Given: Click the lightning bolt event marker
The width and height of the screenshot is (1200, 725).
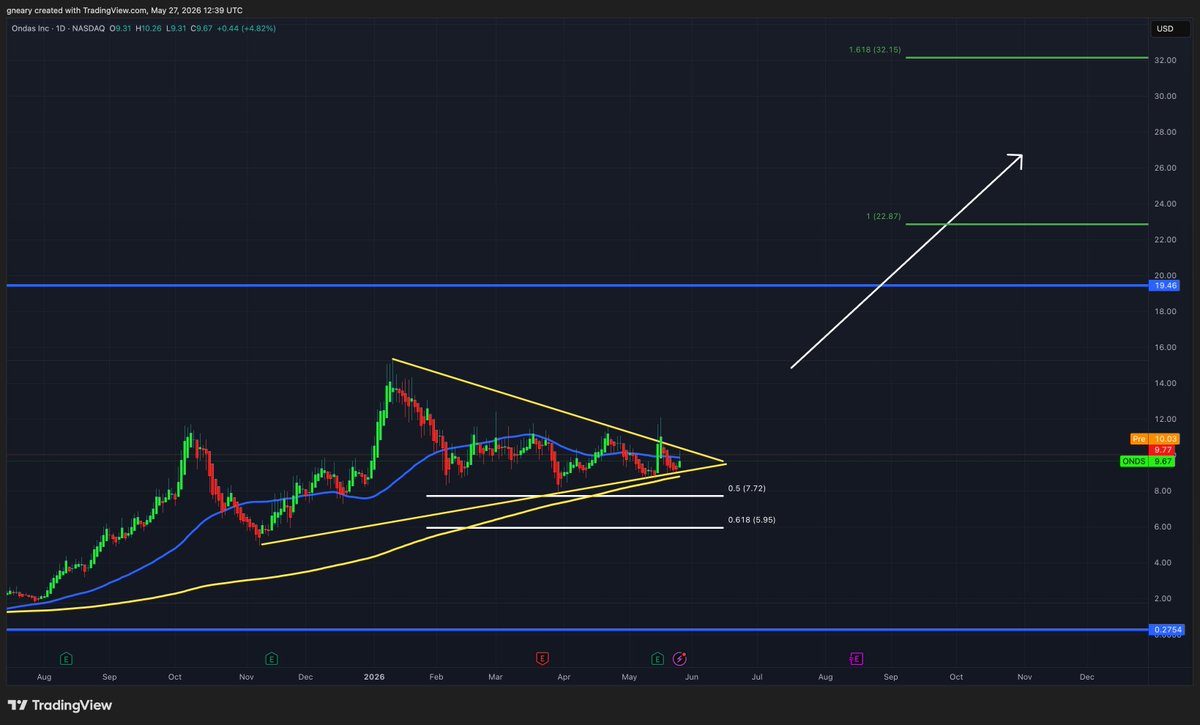Looking at the screenshot, I should (x=680, y=658).
